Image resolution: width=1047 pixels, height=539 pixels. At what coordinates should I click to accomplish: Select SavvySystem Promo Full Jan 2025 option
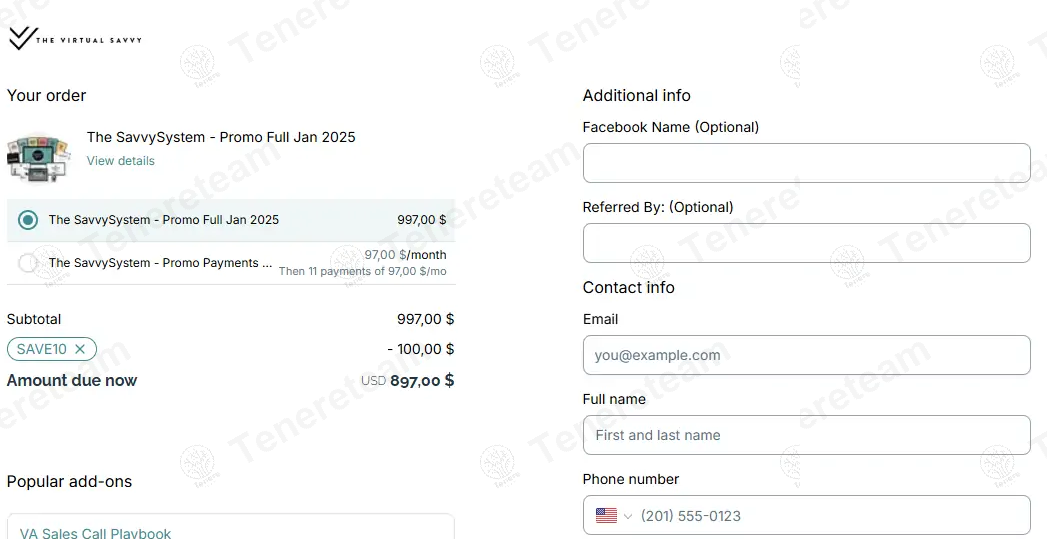point(28,220)
